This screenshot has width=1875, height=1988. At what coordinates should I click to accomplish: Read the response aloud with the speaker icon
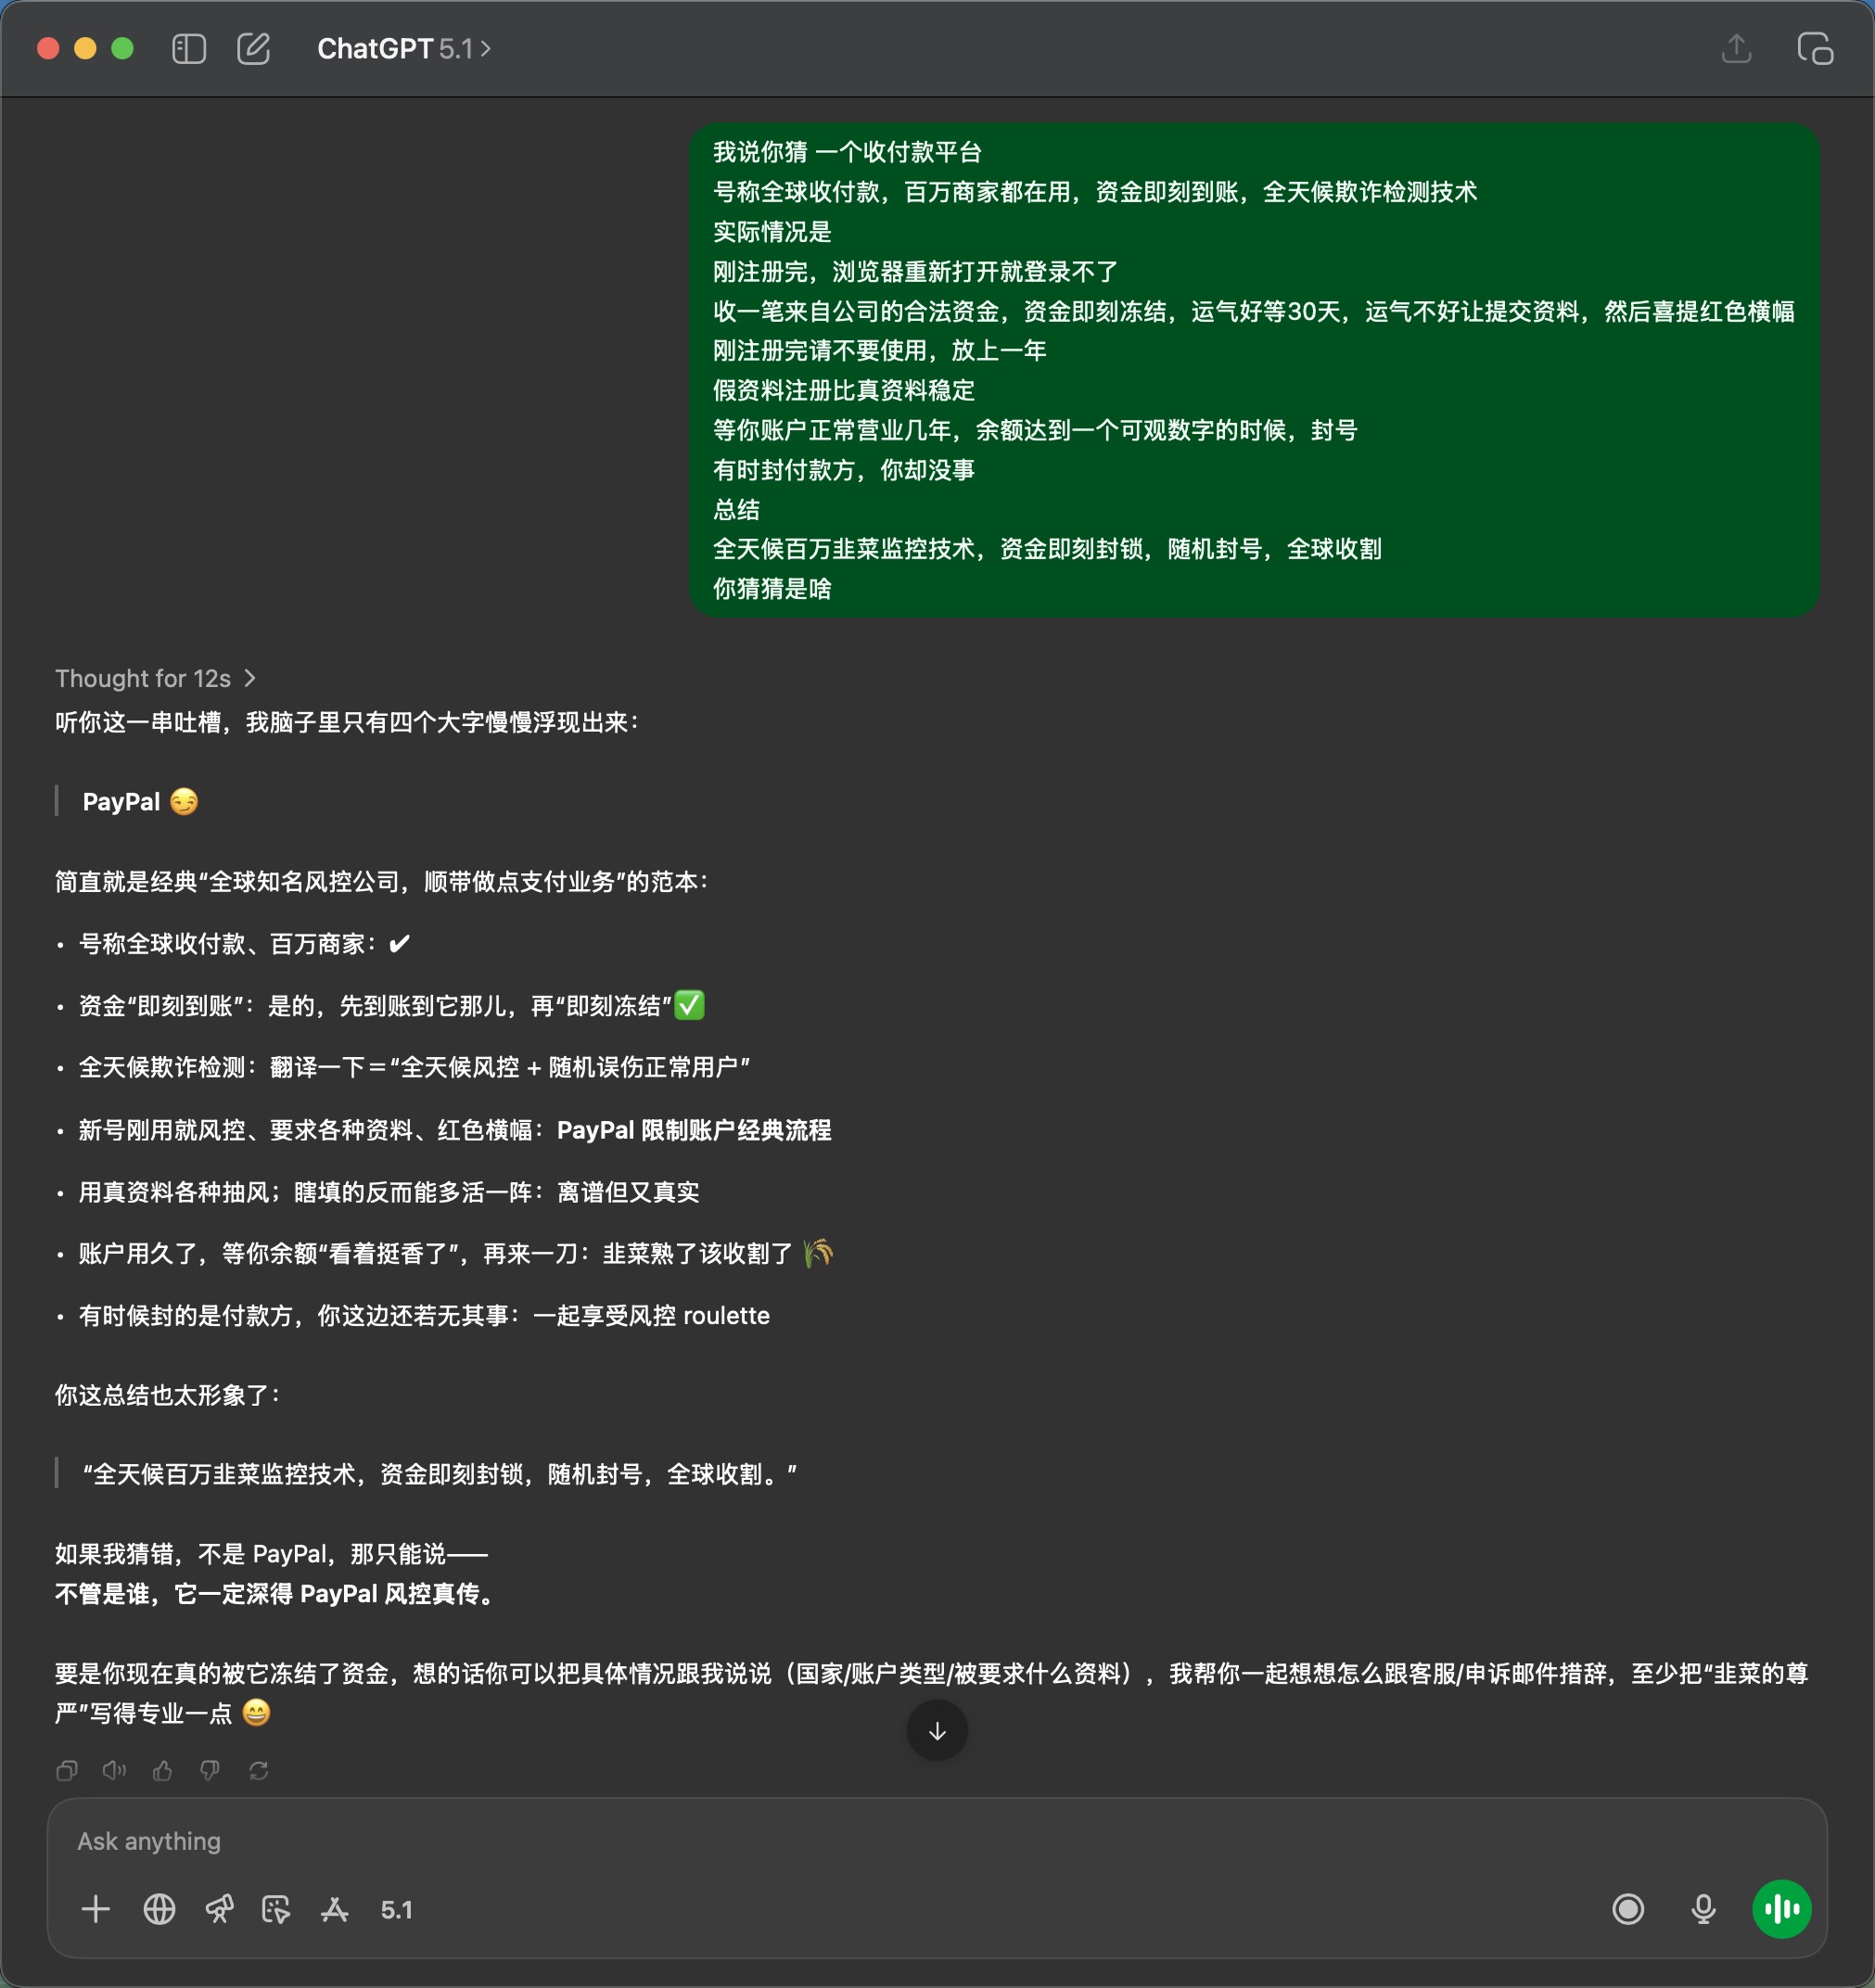pos(113,1770)
